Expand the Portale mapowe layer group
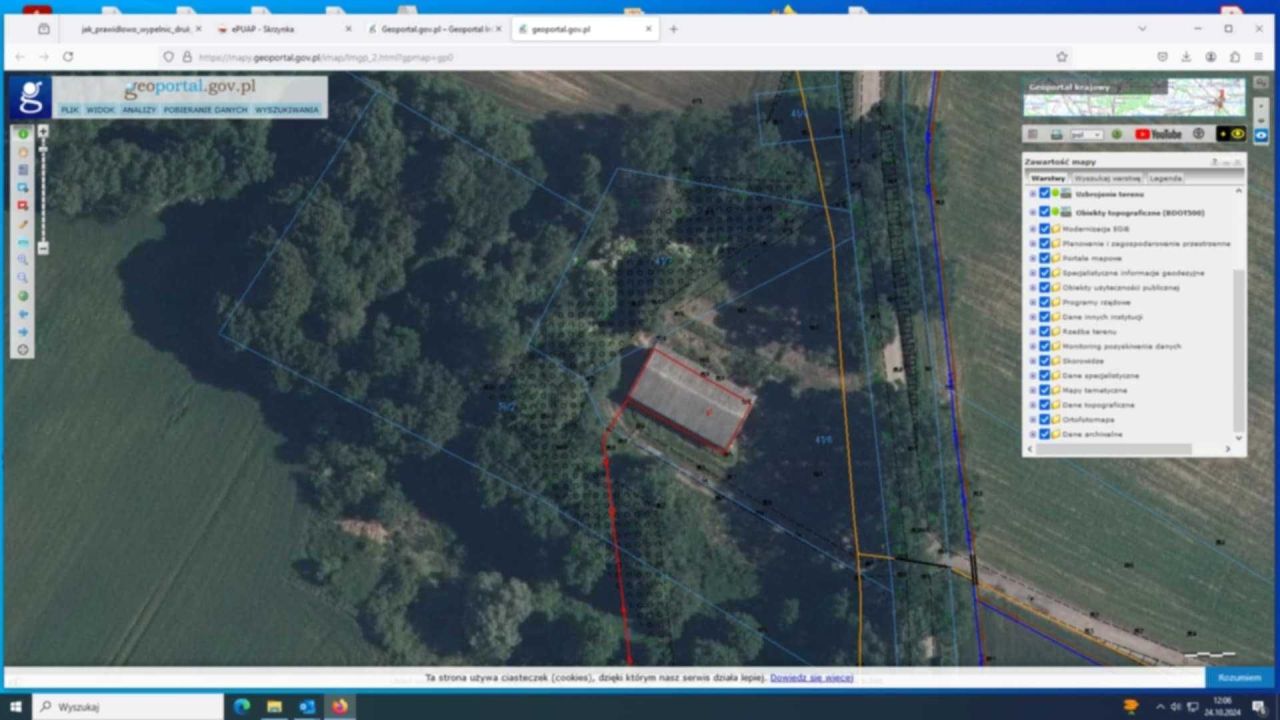 [1033, 258]
